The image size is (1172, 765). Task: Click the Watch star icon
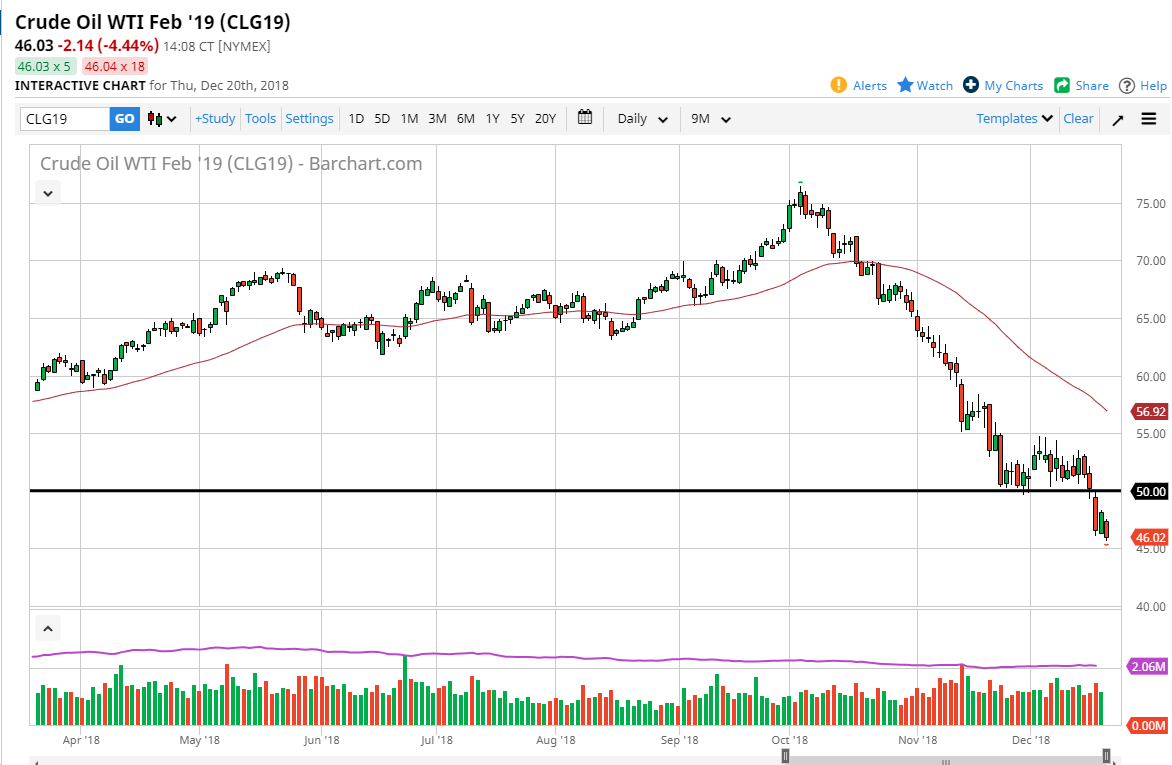click(x=905, y=85)
